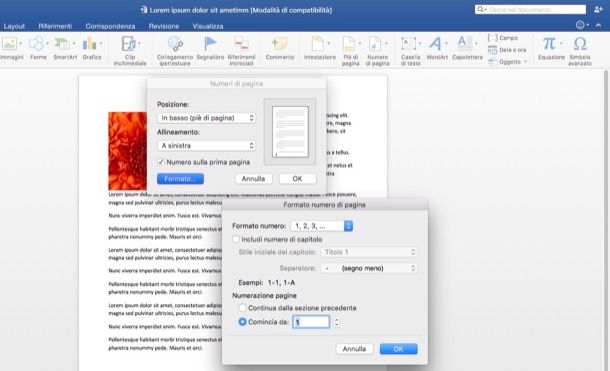Select Continua dalla sezione precedente

pos(242,308)
